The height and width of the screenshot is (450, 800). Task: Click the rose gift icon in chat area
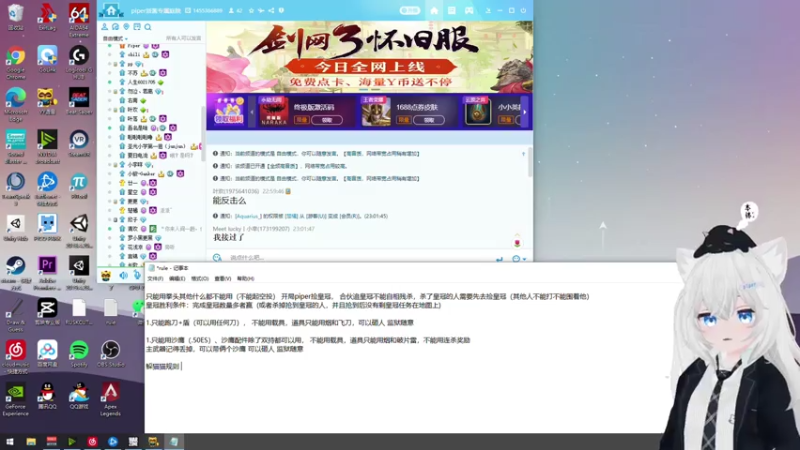click(x=517, y=241)
